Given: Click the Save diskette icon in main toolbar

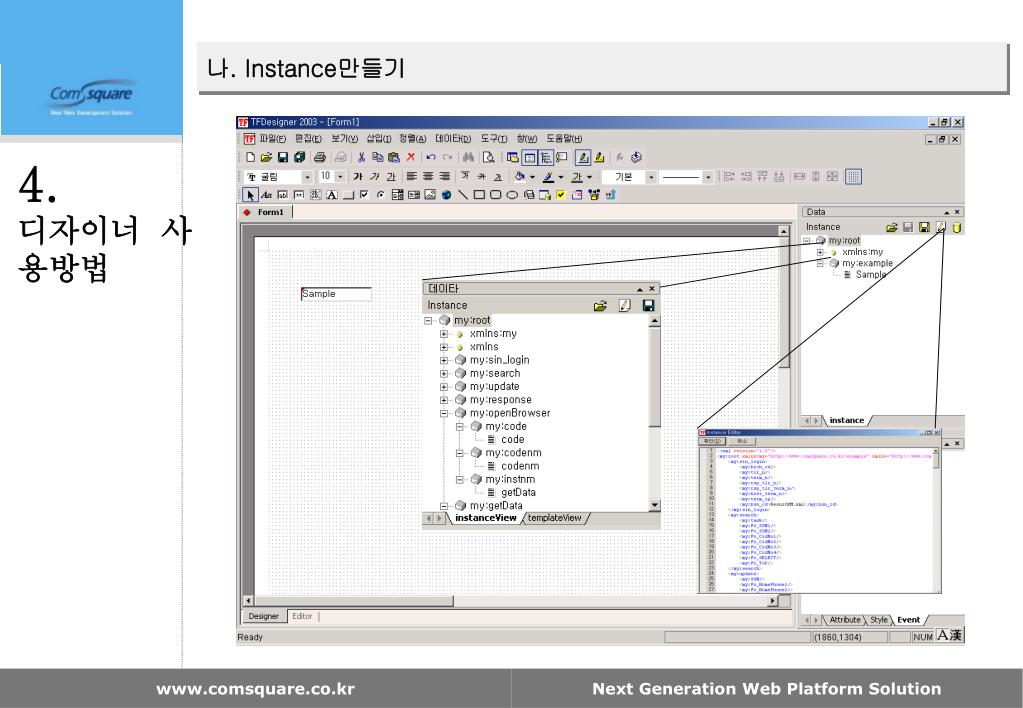Looking at the screenshot, I should (282, 157).
